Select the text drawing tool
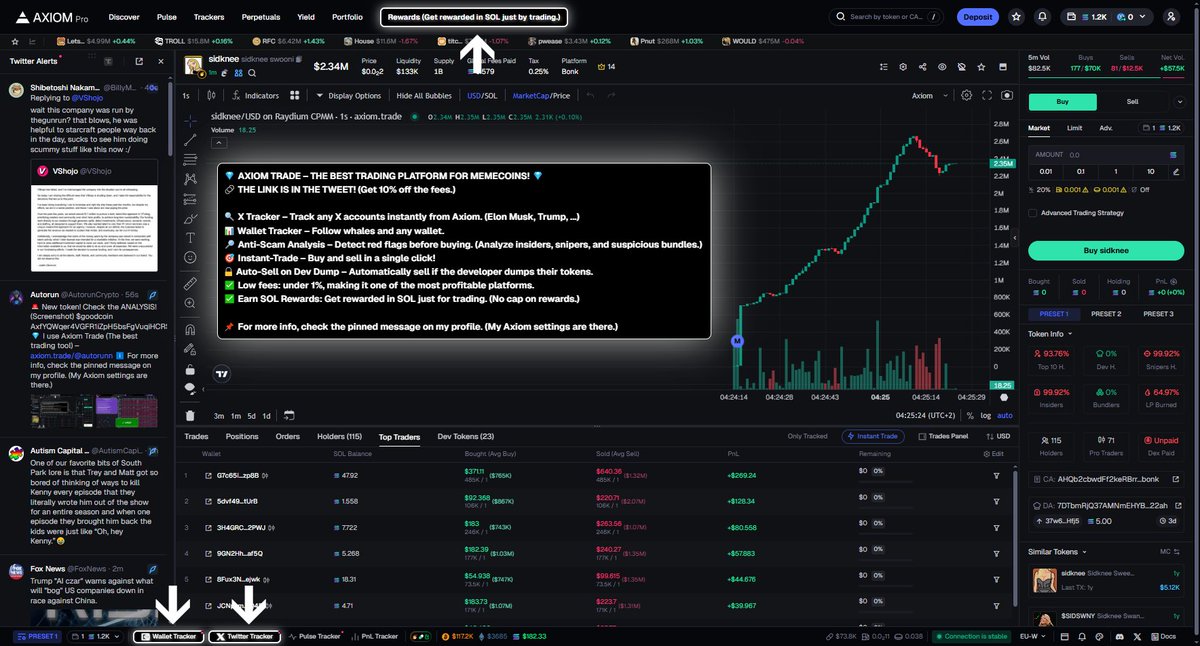The height and width of the screenshot is (646, 1200). pyautogui.click(x=190, y=238)
